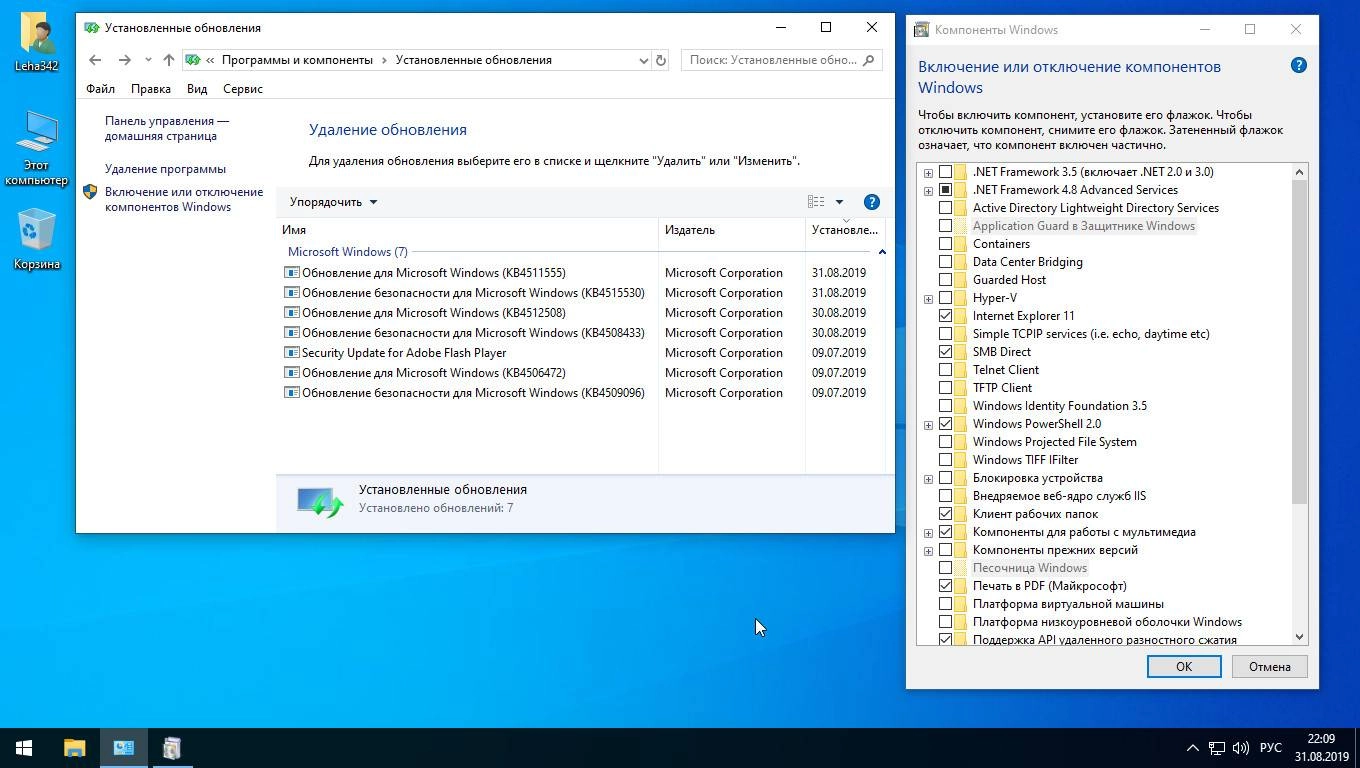Screen dimensions: 1360x768
Task: Toggle SMB Direct checkbox
Action: (x=945, y=352)
